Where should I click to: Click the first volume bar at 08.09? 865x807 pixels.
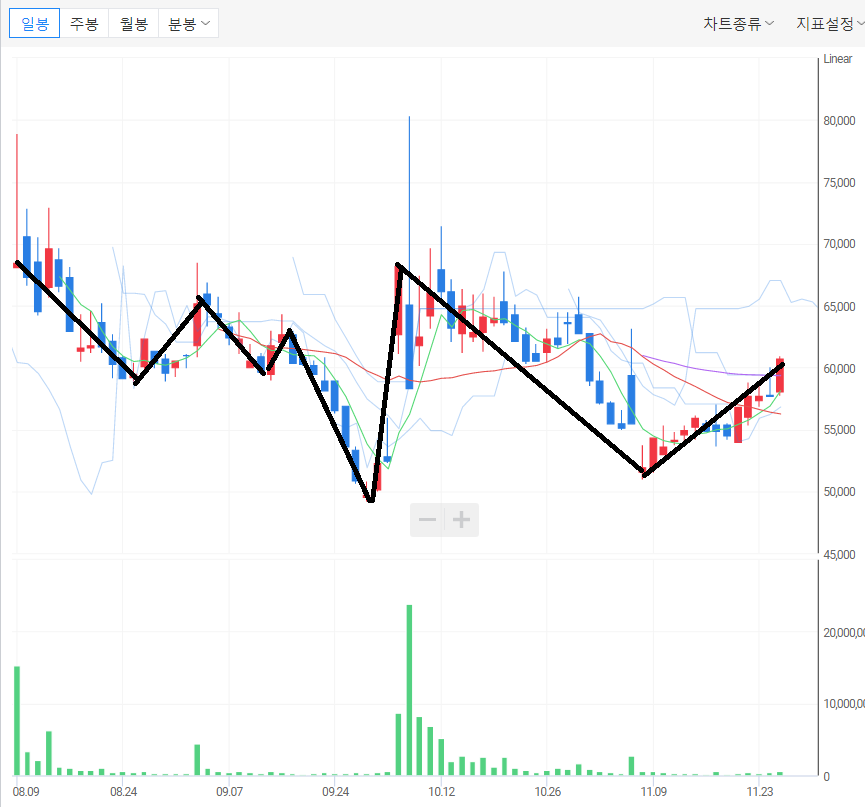pos(17,721)
